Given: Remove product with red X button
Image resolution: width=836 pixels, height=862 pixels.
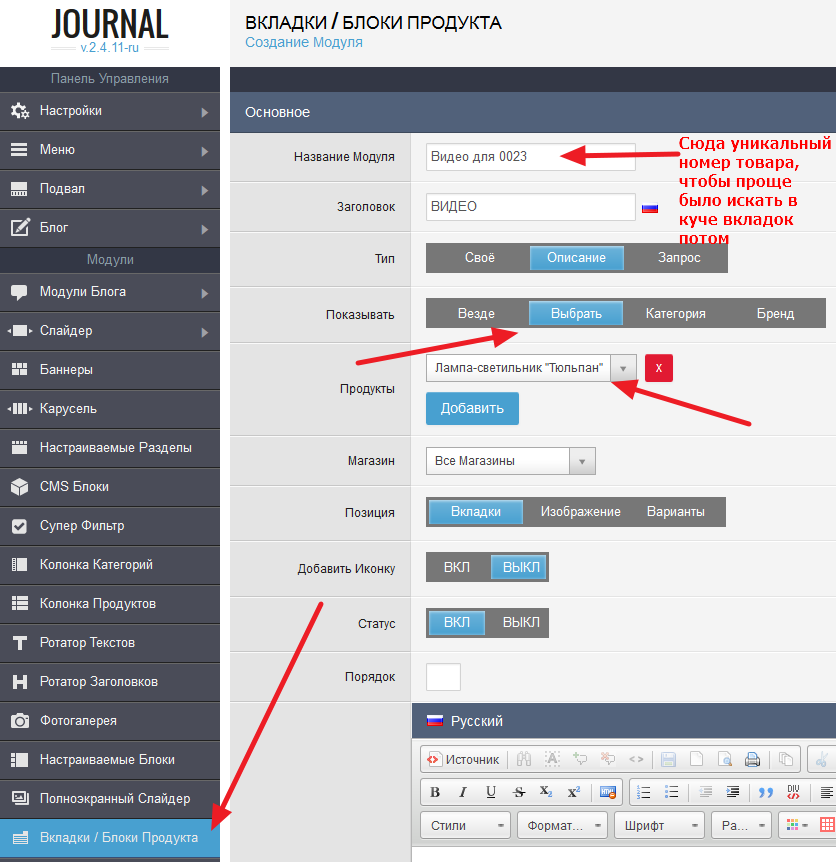Looking at the screenshot, I should point(658,368).
